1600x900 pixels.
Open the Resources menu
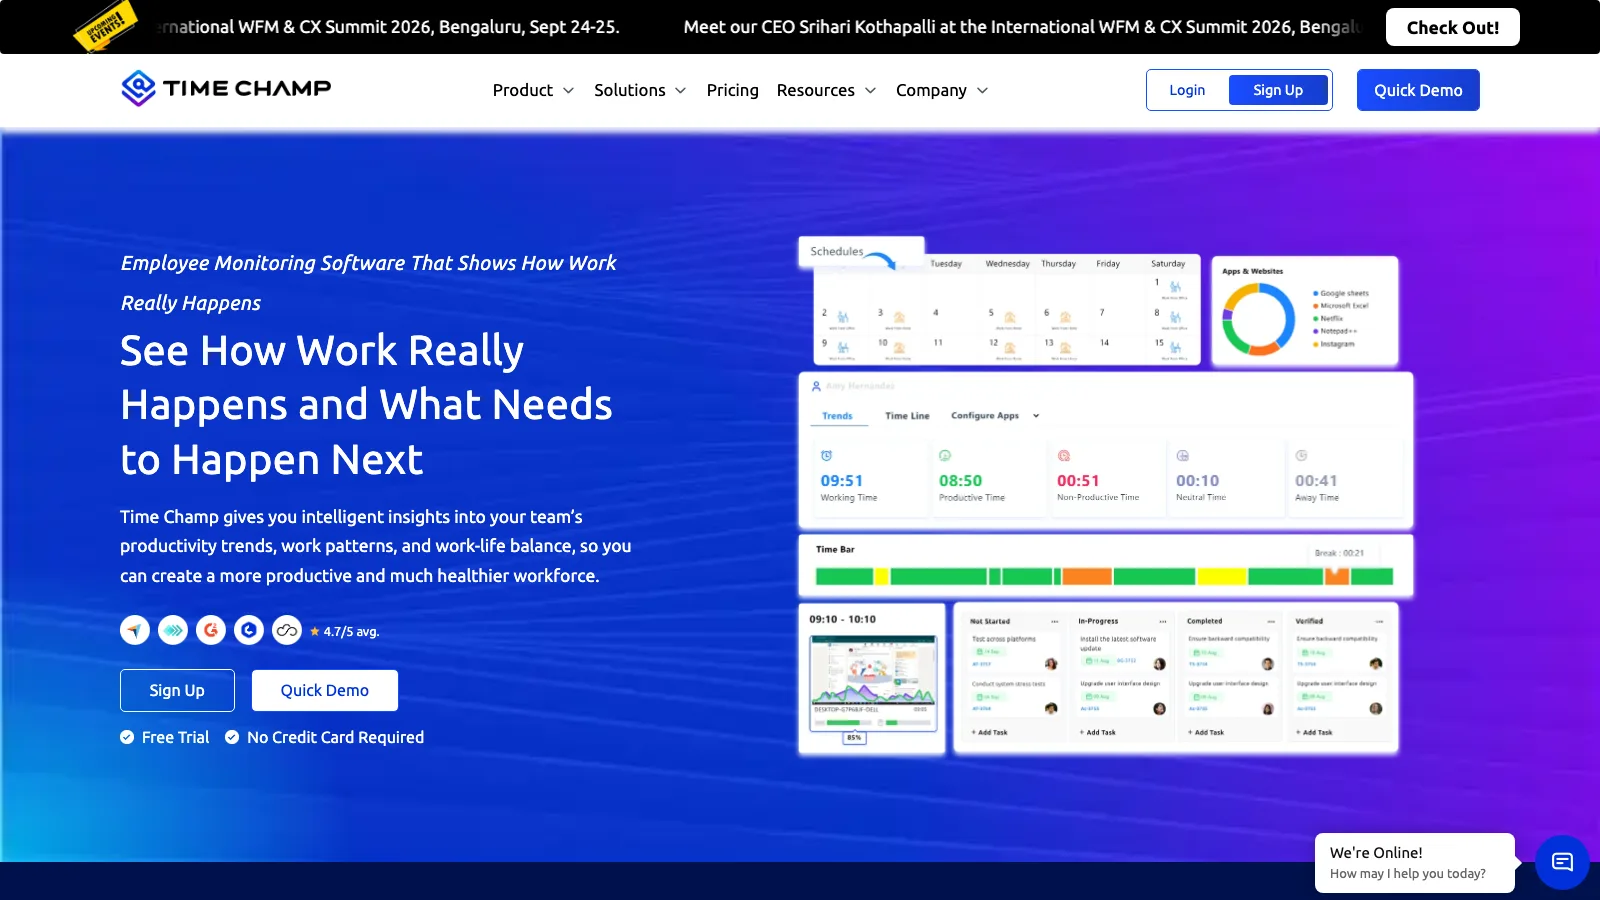(x=826, y=90)
